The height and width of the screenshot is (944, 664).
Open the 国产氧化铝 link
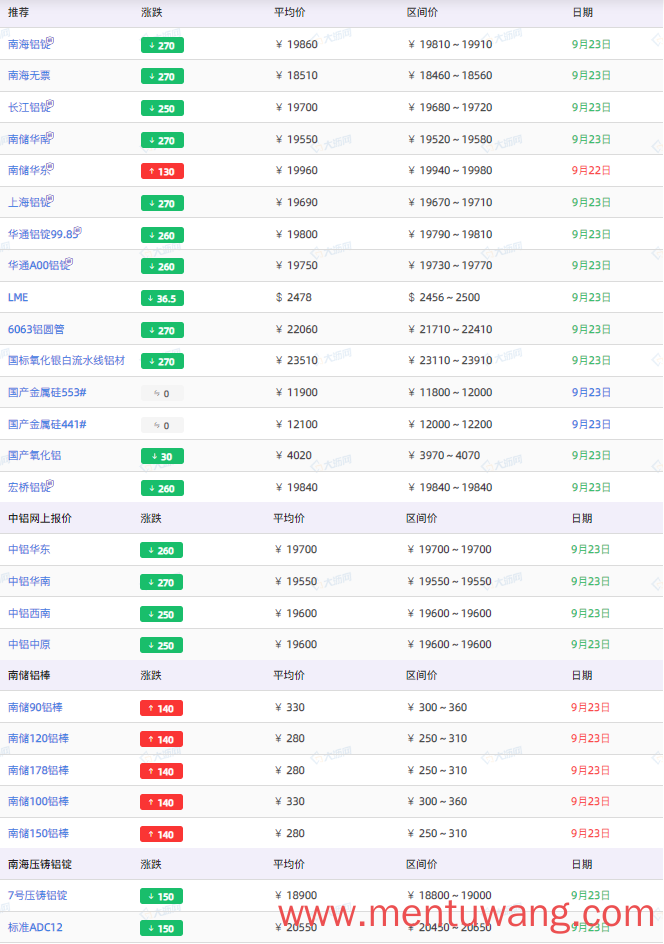(34, 456)
